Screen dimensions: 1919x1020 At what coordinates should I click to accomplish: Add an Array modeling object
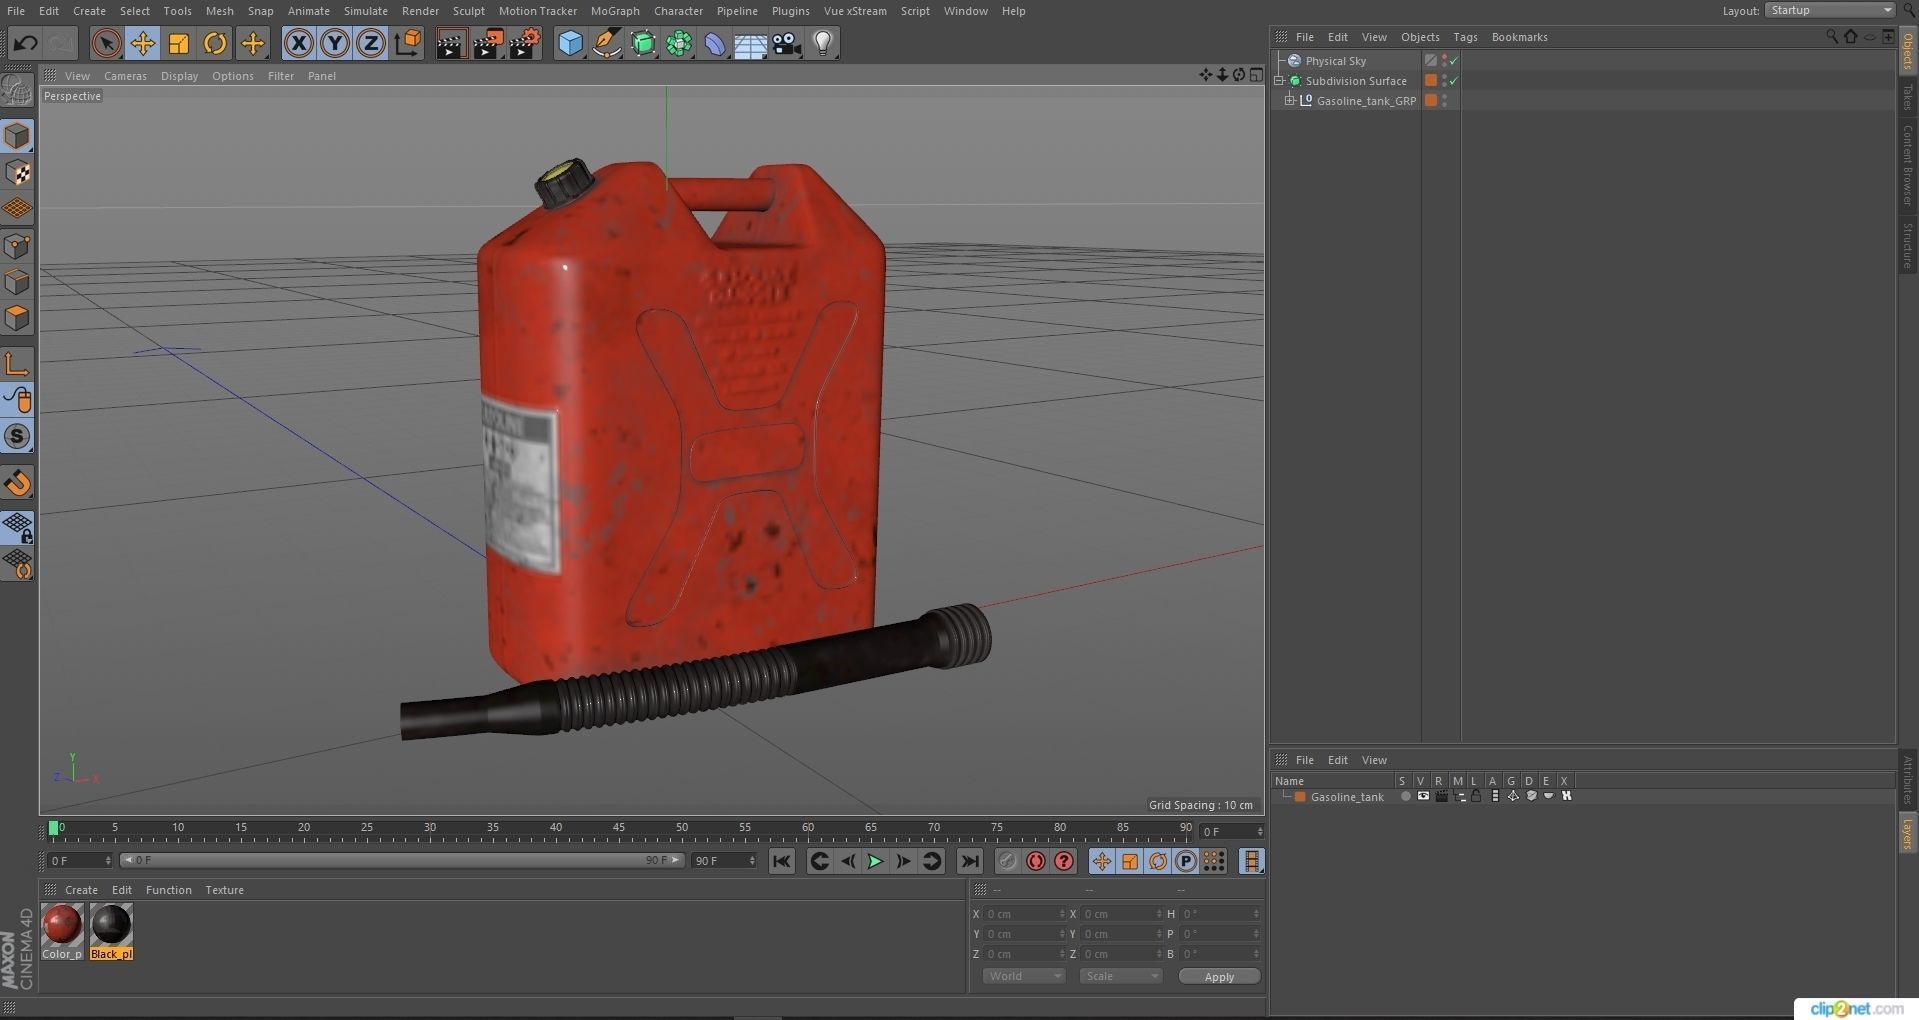pos(679,43)
